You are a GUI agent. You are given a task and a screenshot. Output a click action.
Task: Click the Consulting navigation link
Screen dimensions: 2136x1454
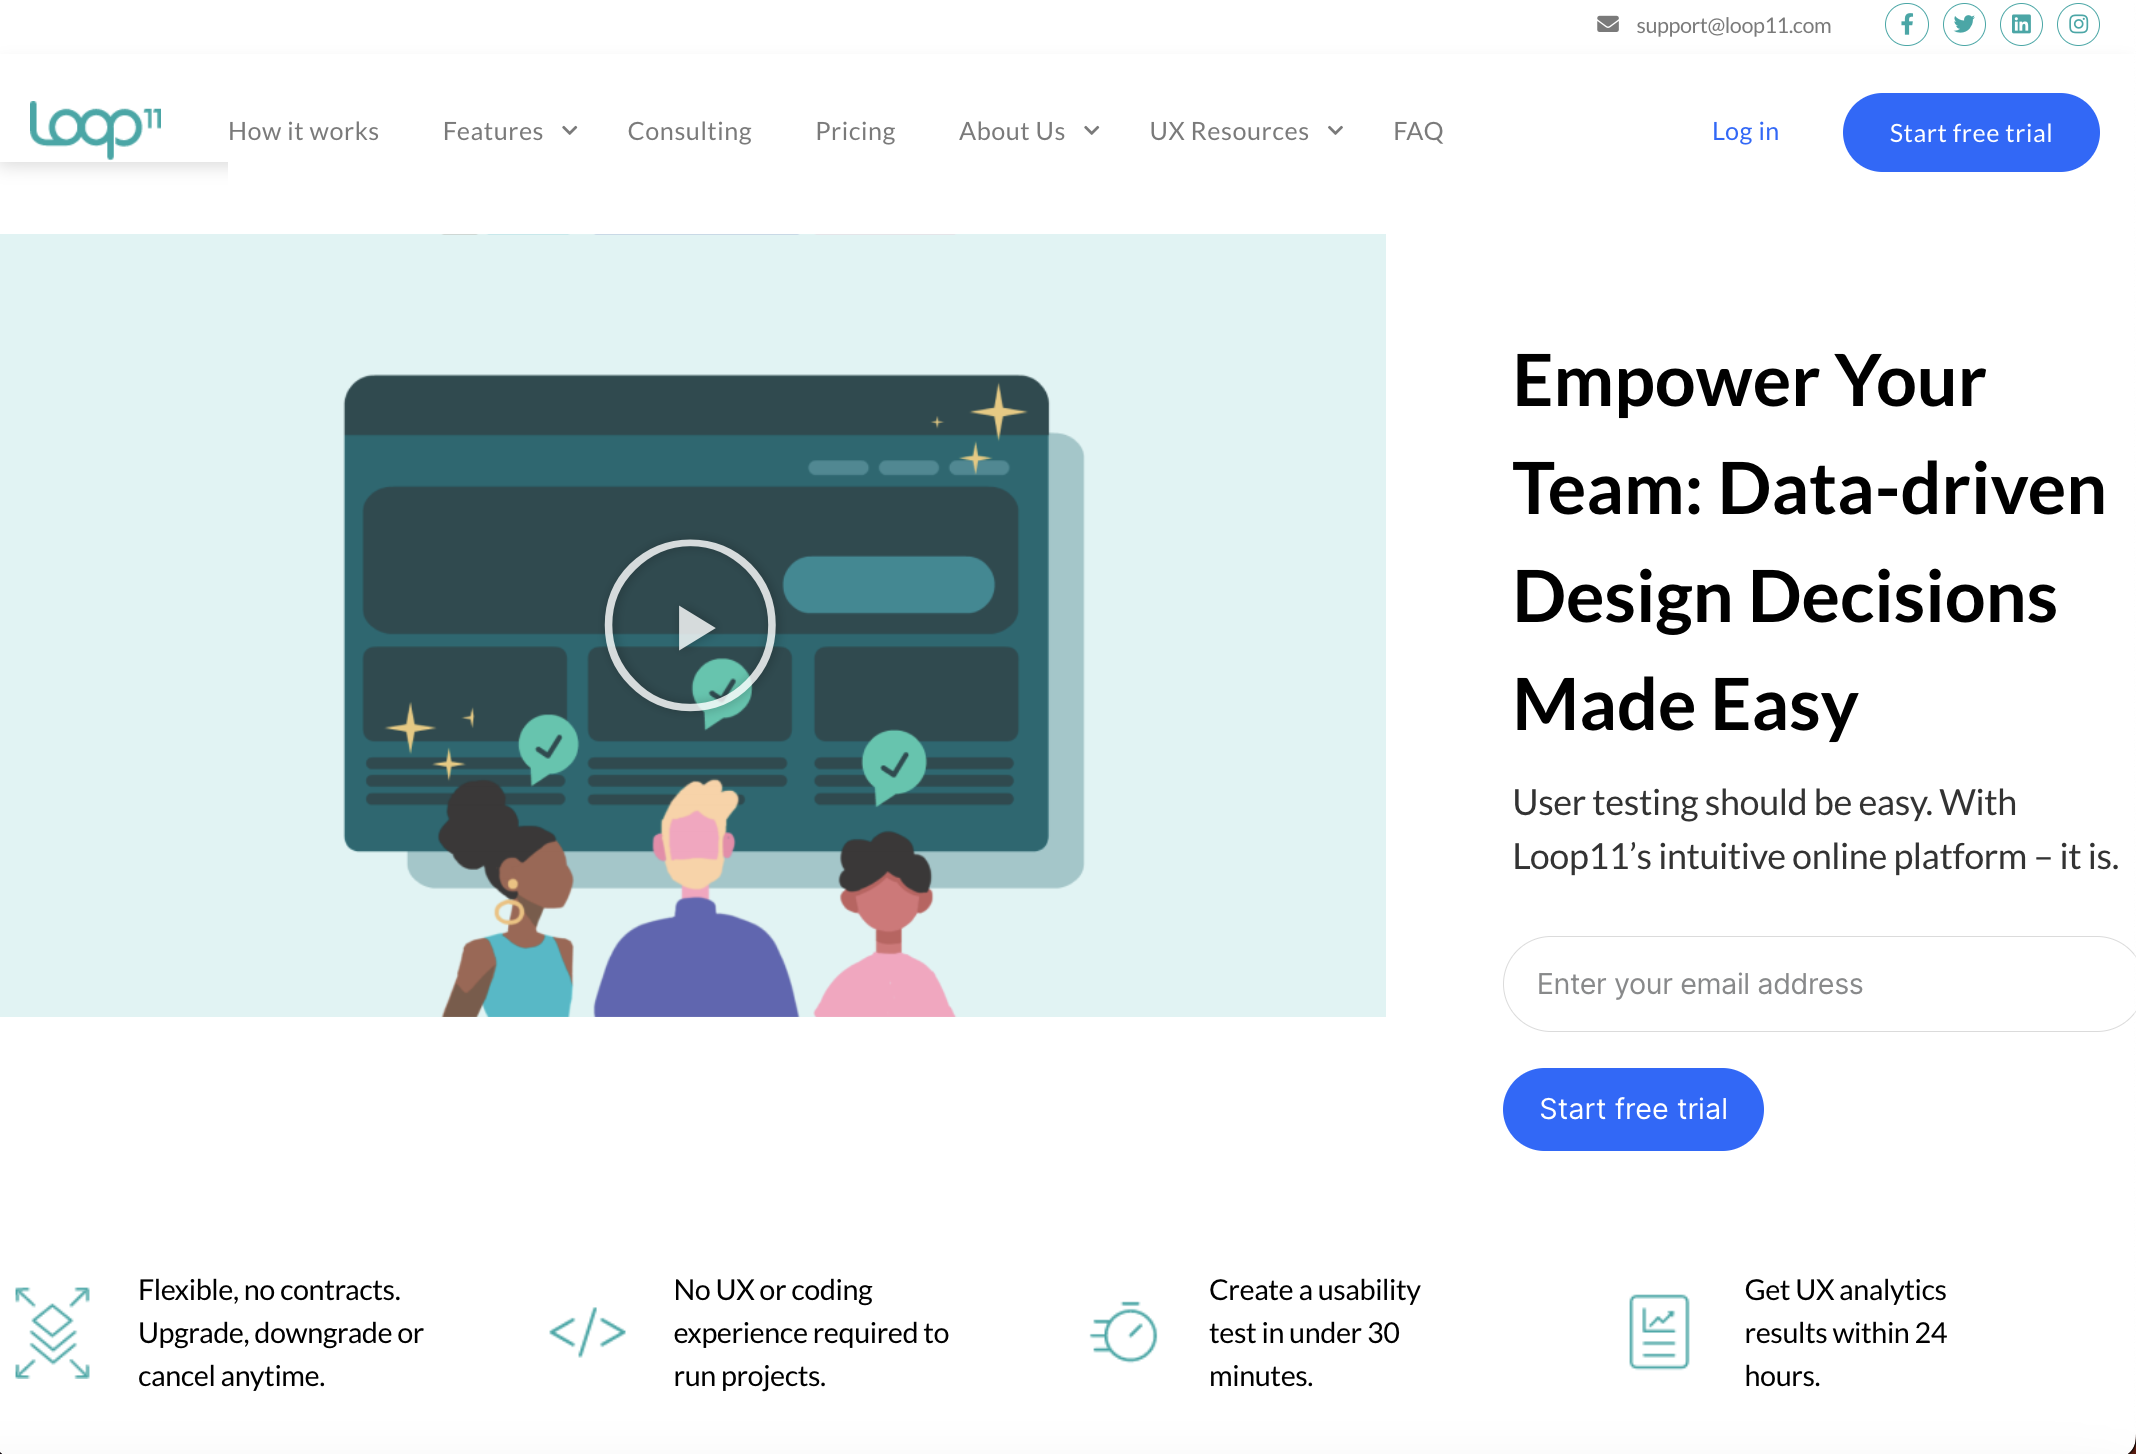pos(689,130)
